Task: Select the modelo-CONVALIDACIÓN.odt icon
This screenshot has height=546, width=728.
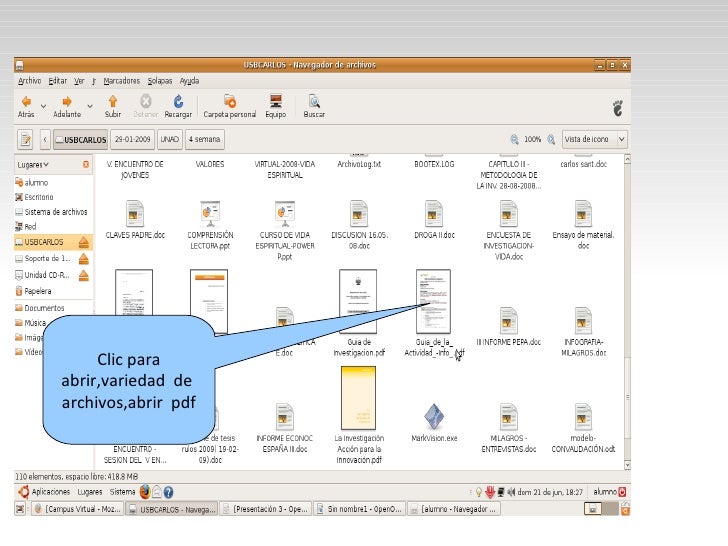Action: coord(583,417)
